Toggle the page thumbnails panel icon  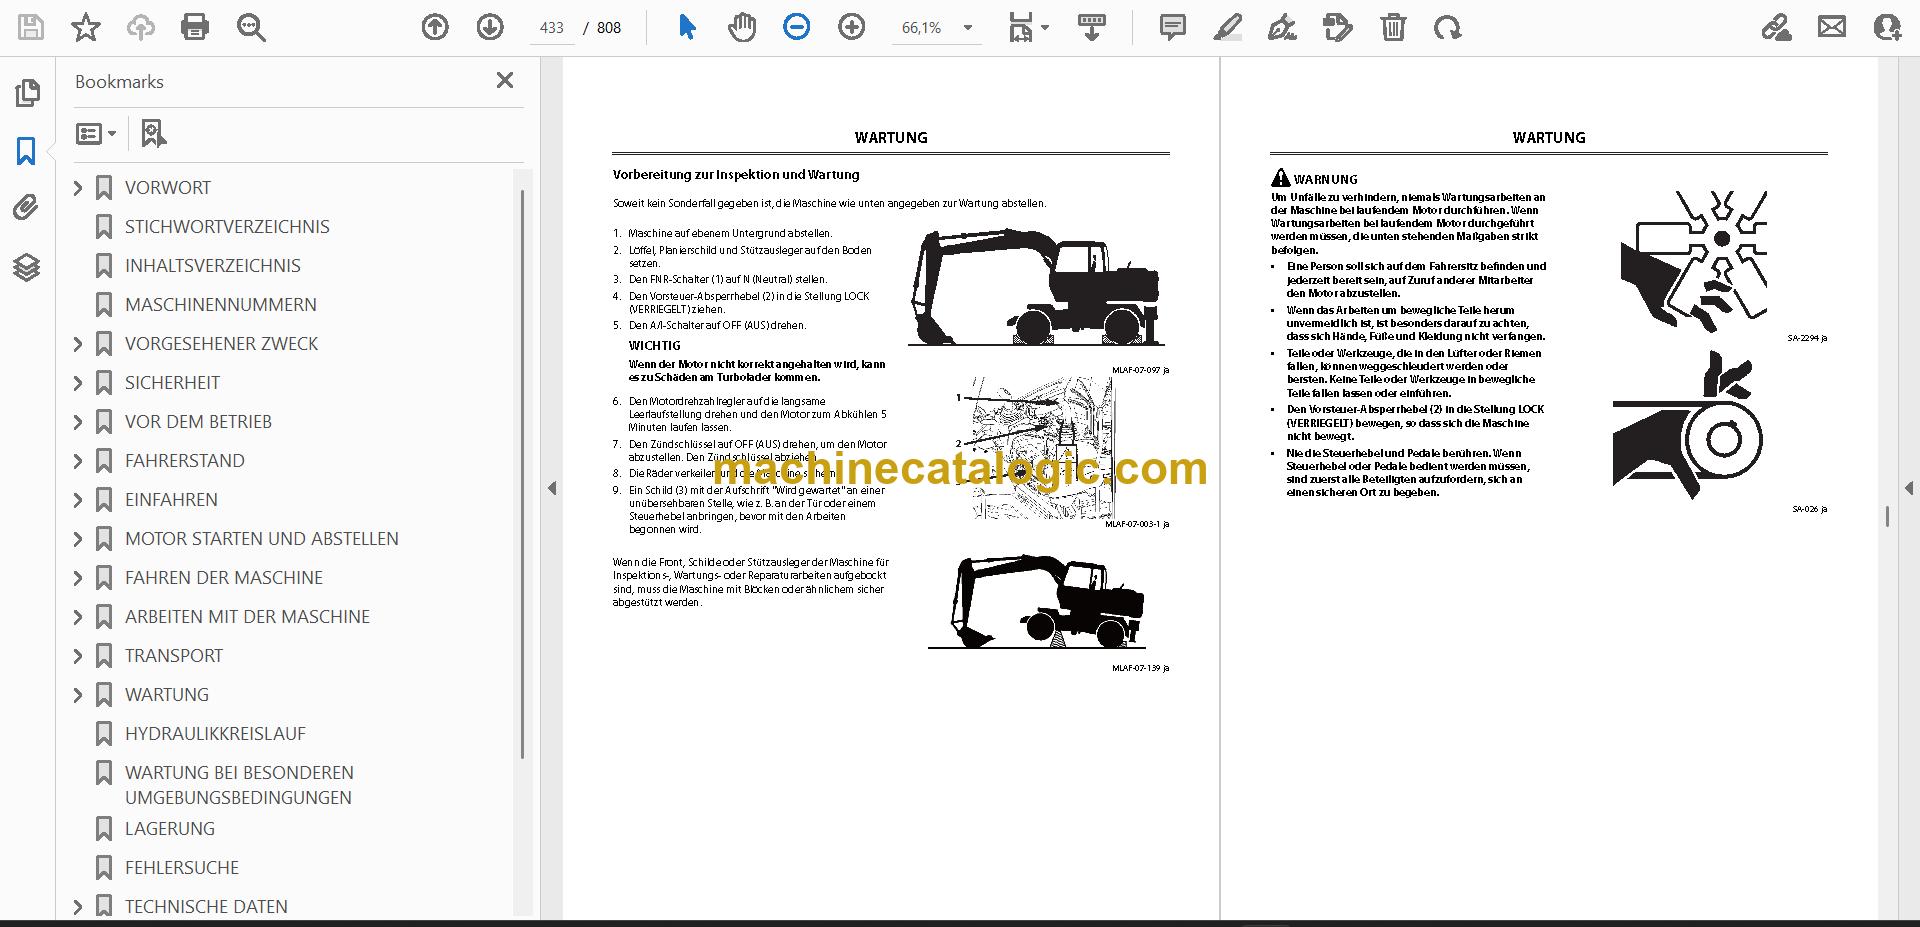click(x=27, y=93)
